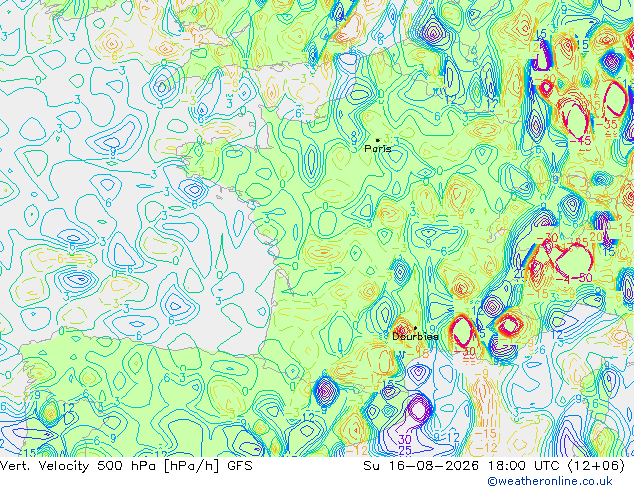634x490 pixels.
Task: Click the black dot marking Paris
Action: click(x=378, y=140)
